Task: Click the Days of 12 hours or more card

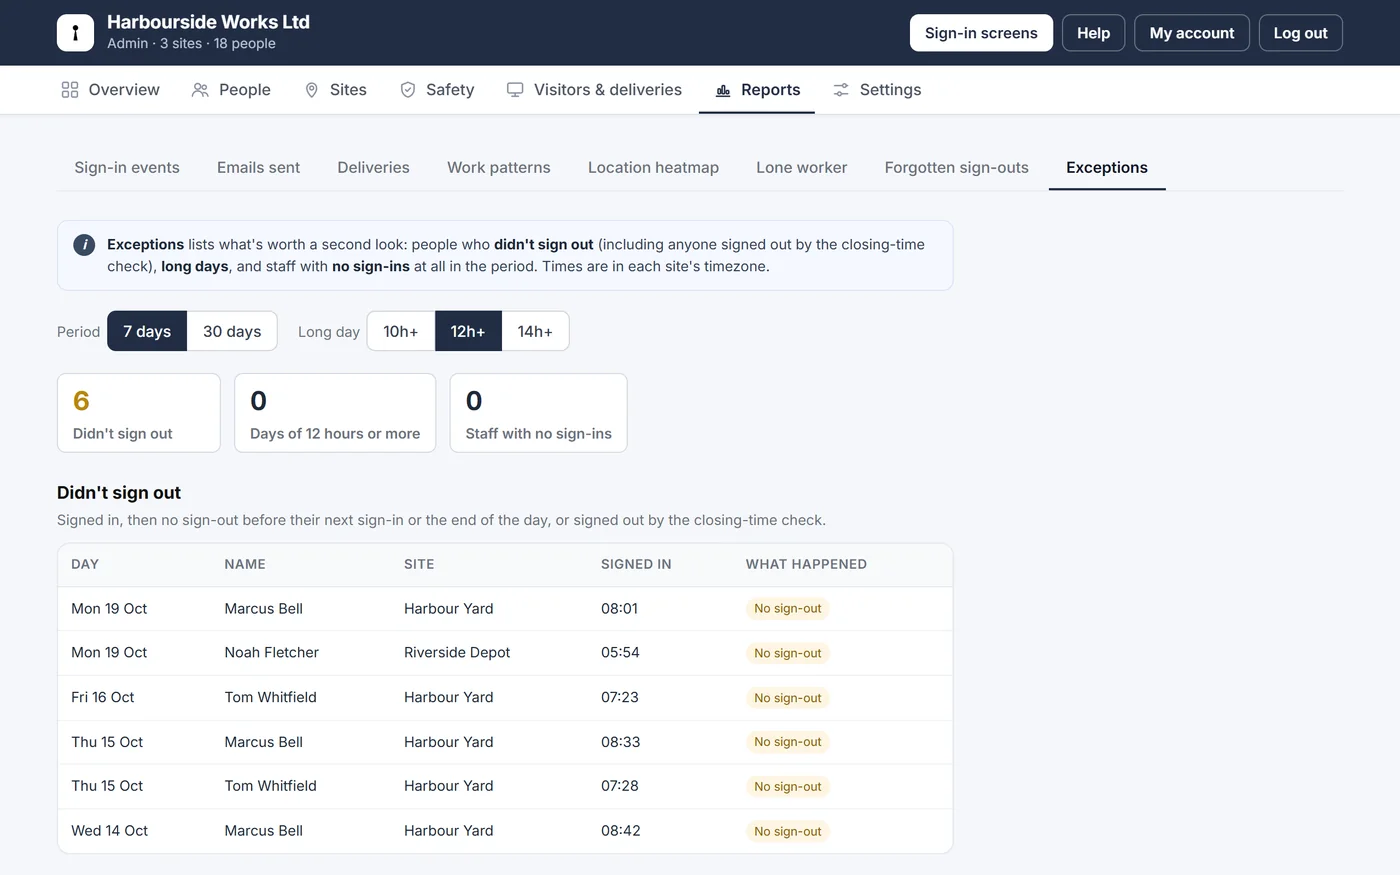Action: tap(335, 413)
